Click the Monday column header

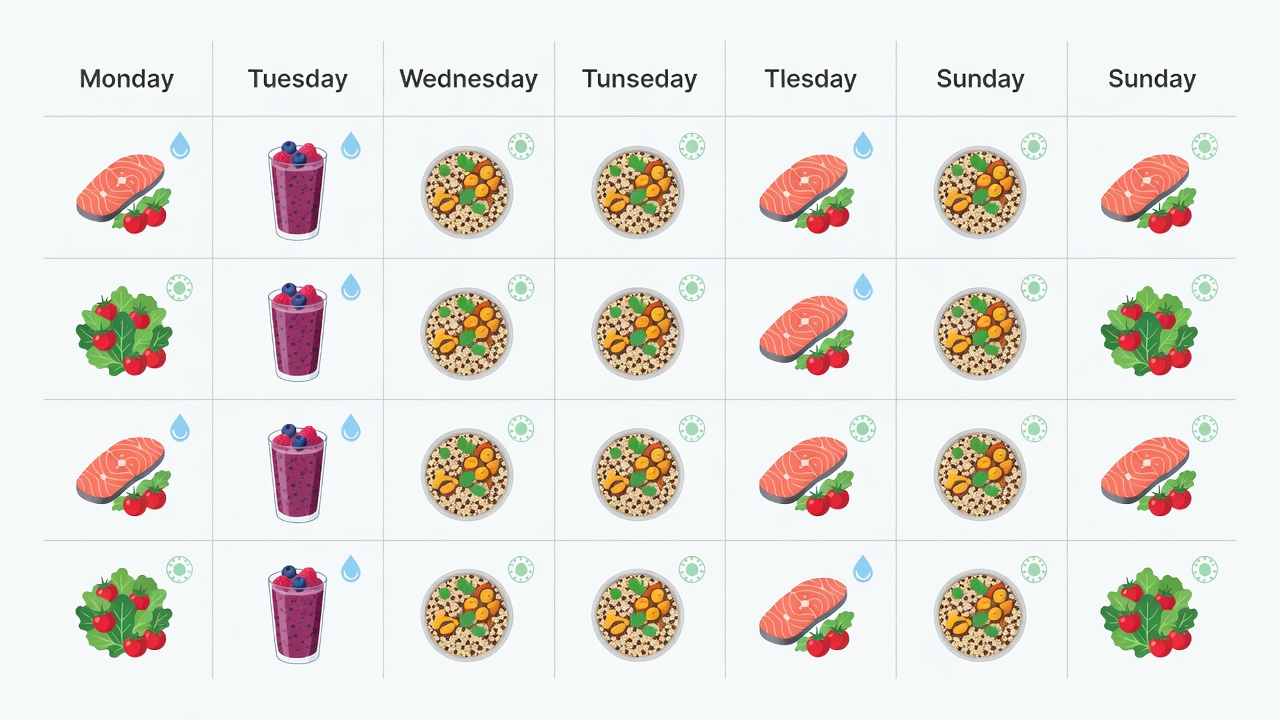click(x=126, y=79)
